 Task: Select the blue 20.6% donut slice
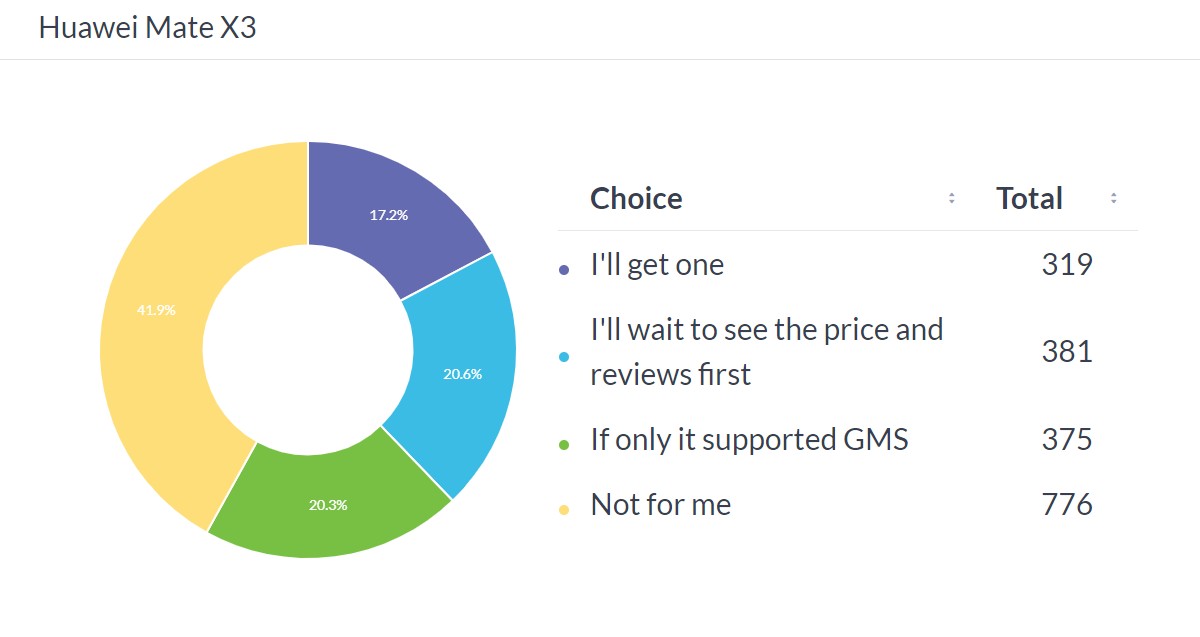(462, 374)
